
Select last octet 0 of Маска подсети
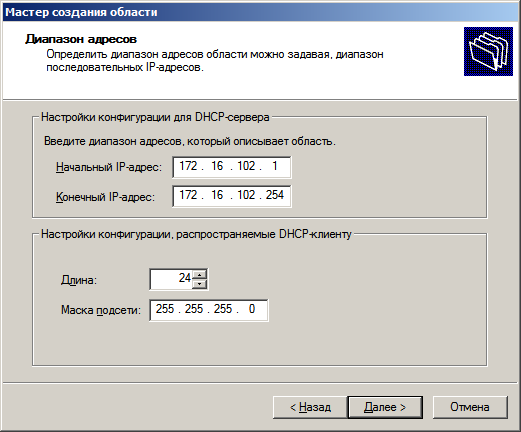tap(252, 309)
